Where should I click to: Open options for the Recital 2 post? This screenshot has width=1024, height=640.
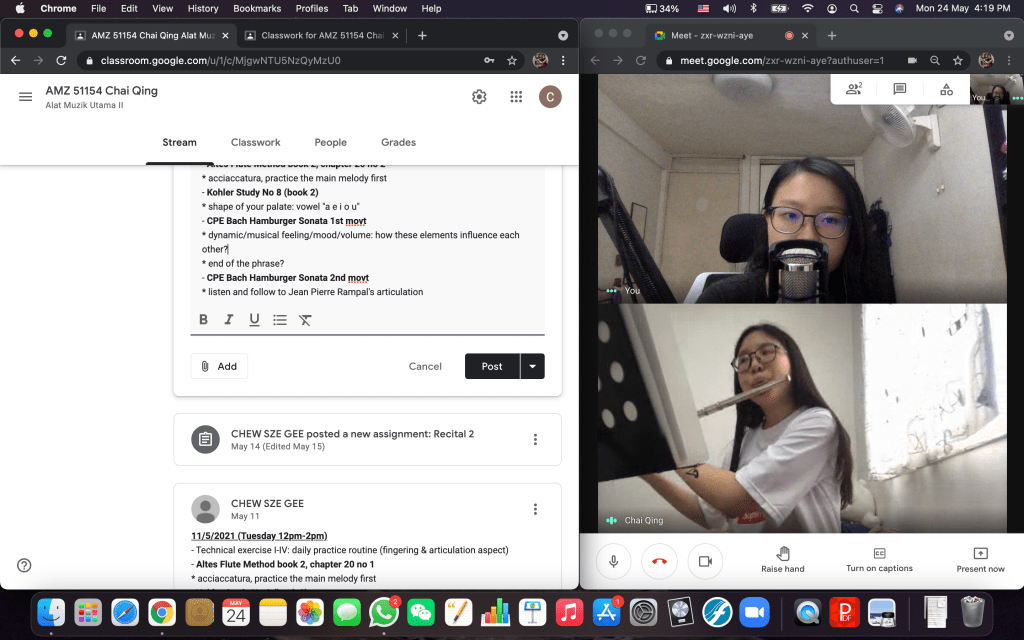(535, 440)
